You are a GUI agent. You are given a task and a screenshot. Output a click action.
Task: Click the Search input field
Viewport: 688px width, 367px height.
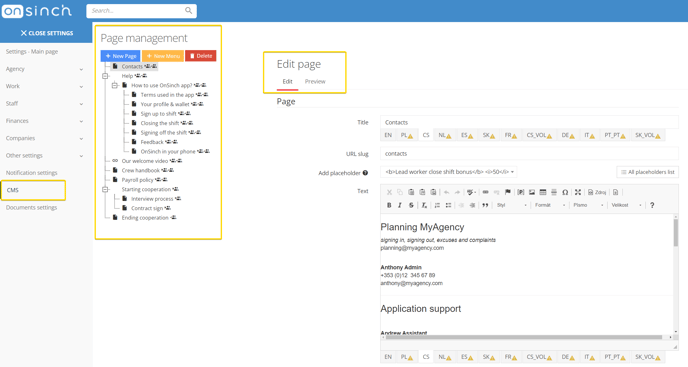[x=141, y=11]
